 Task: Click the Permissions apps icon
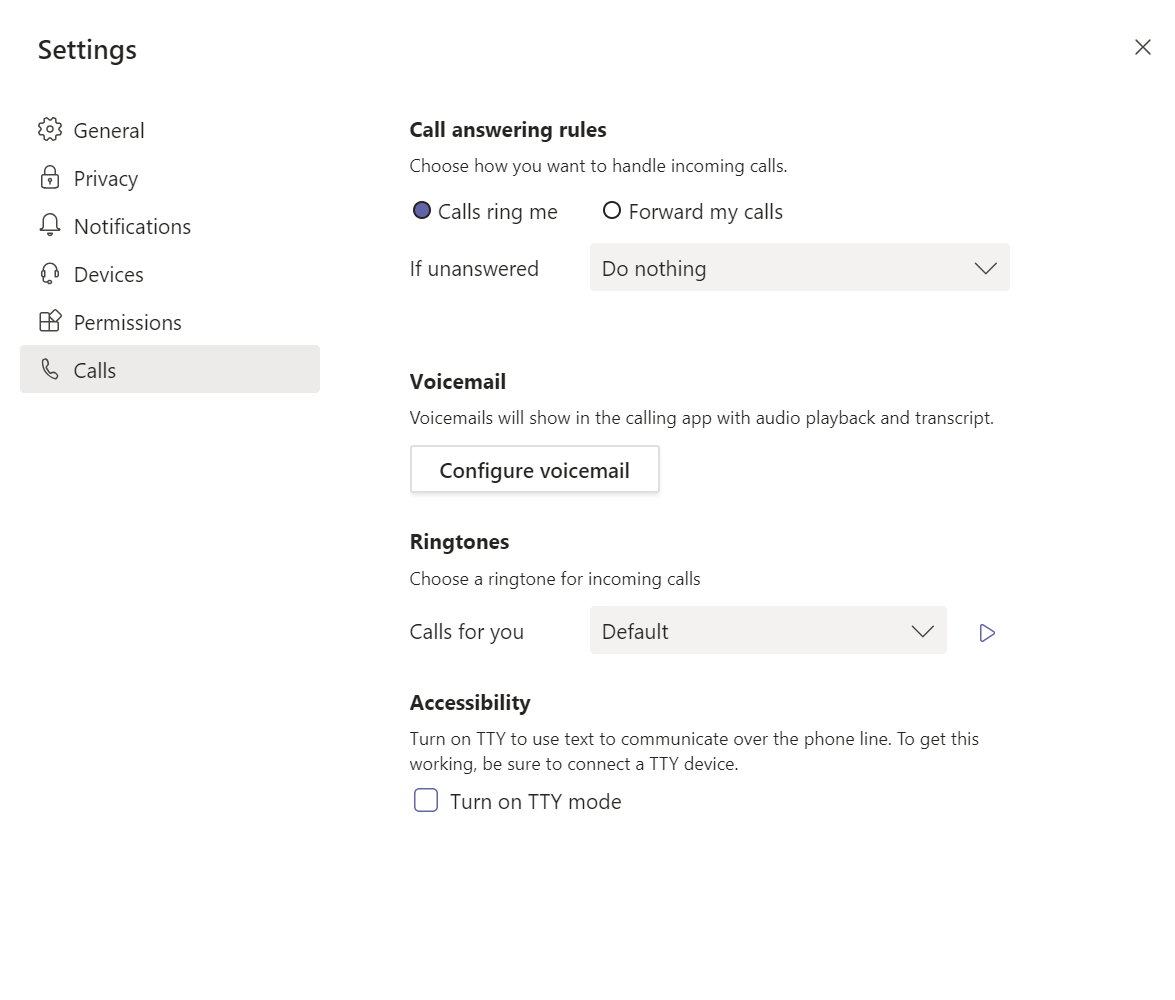point(50,321)
